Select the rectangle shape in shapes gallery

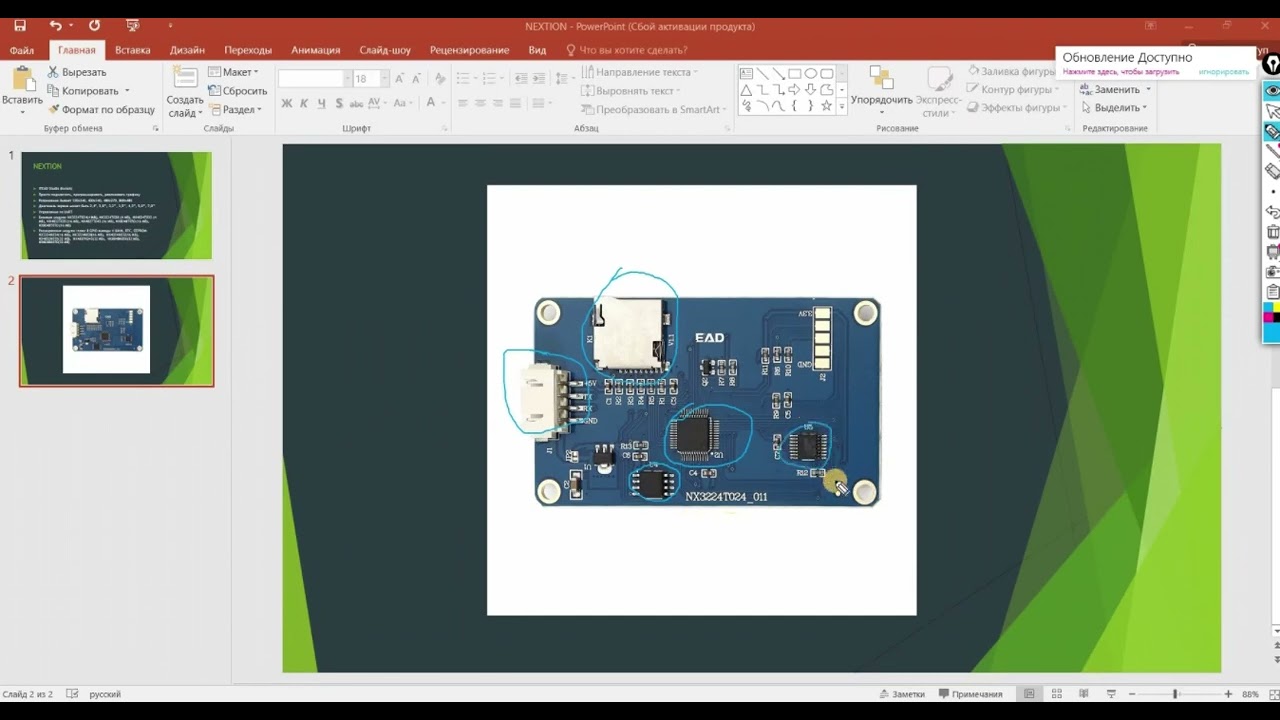click(795, 73)
